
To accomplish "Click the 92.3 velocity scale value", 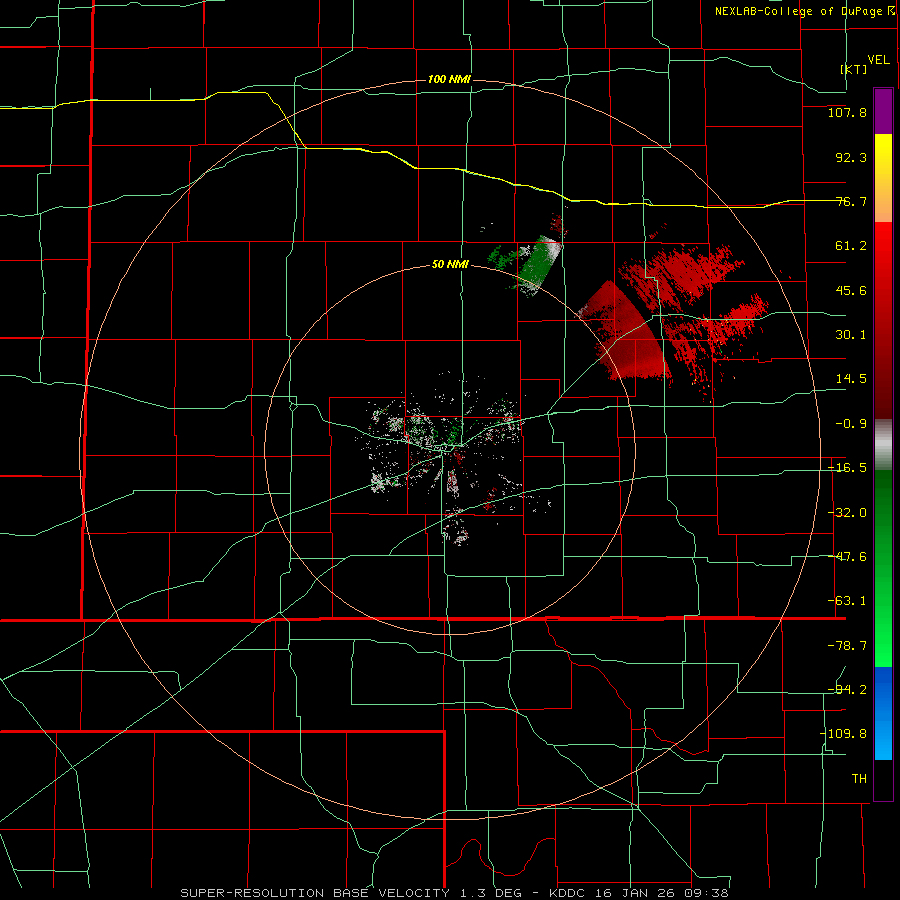I will [851, 157].
